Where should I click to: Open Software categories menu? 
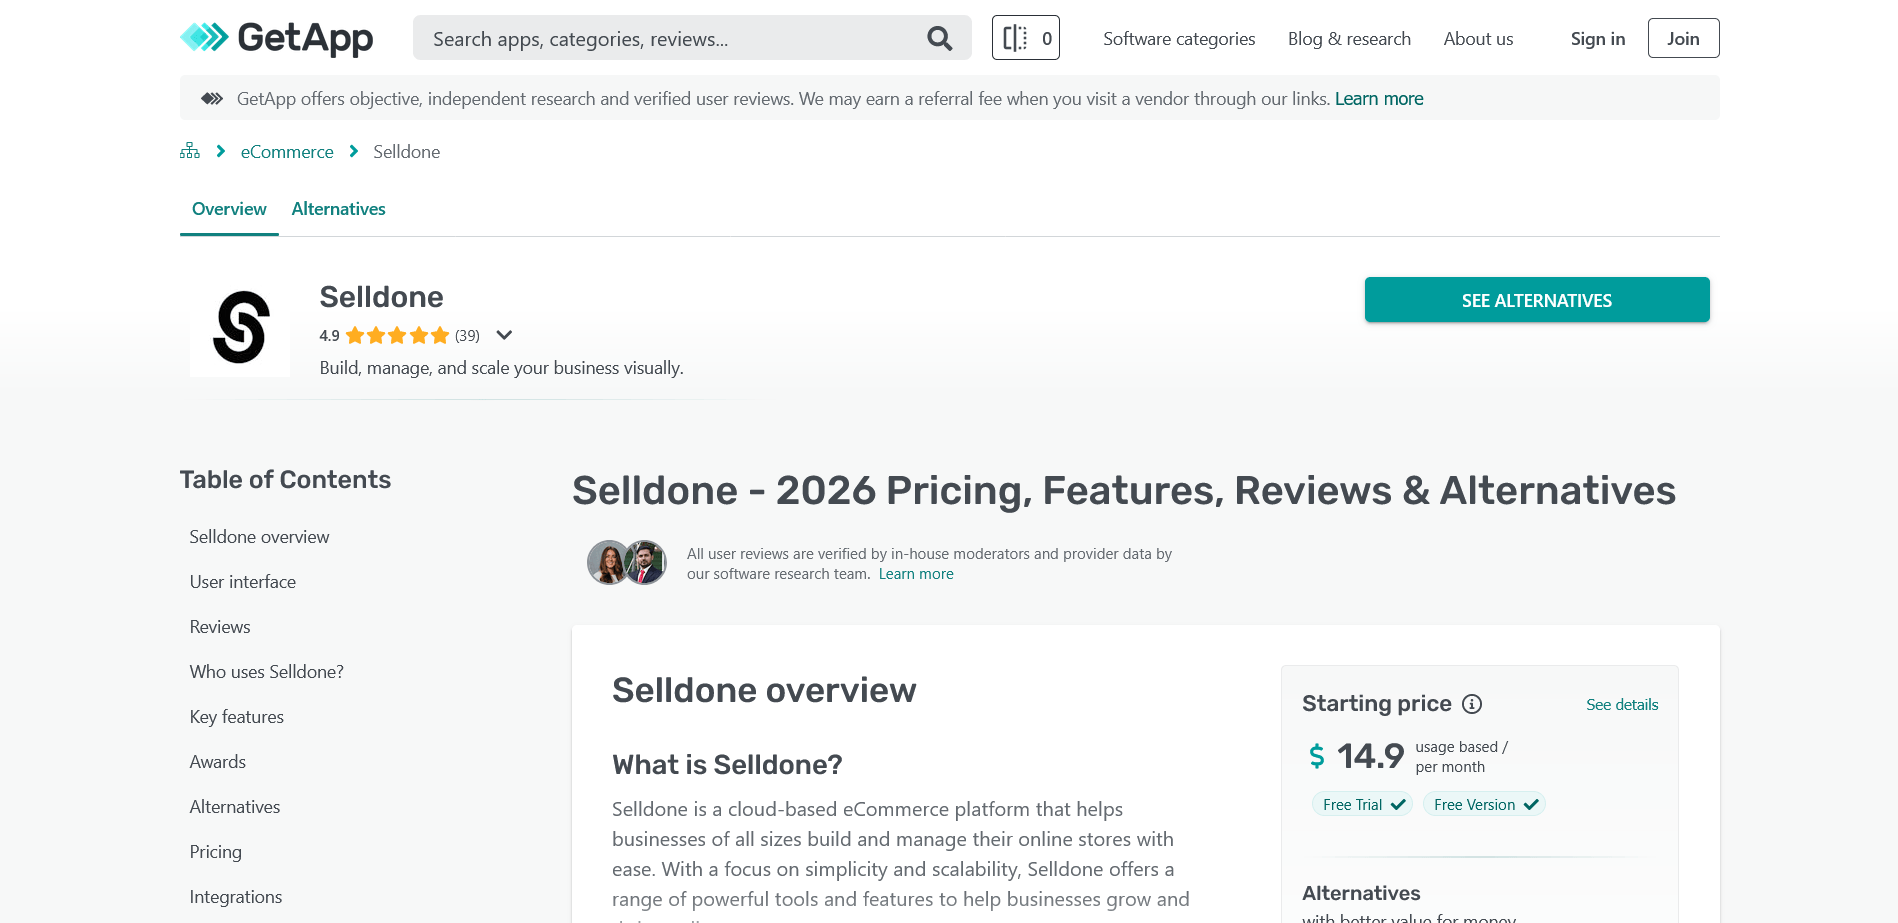coord(1179,39)
